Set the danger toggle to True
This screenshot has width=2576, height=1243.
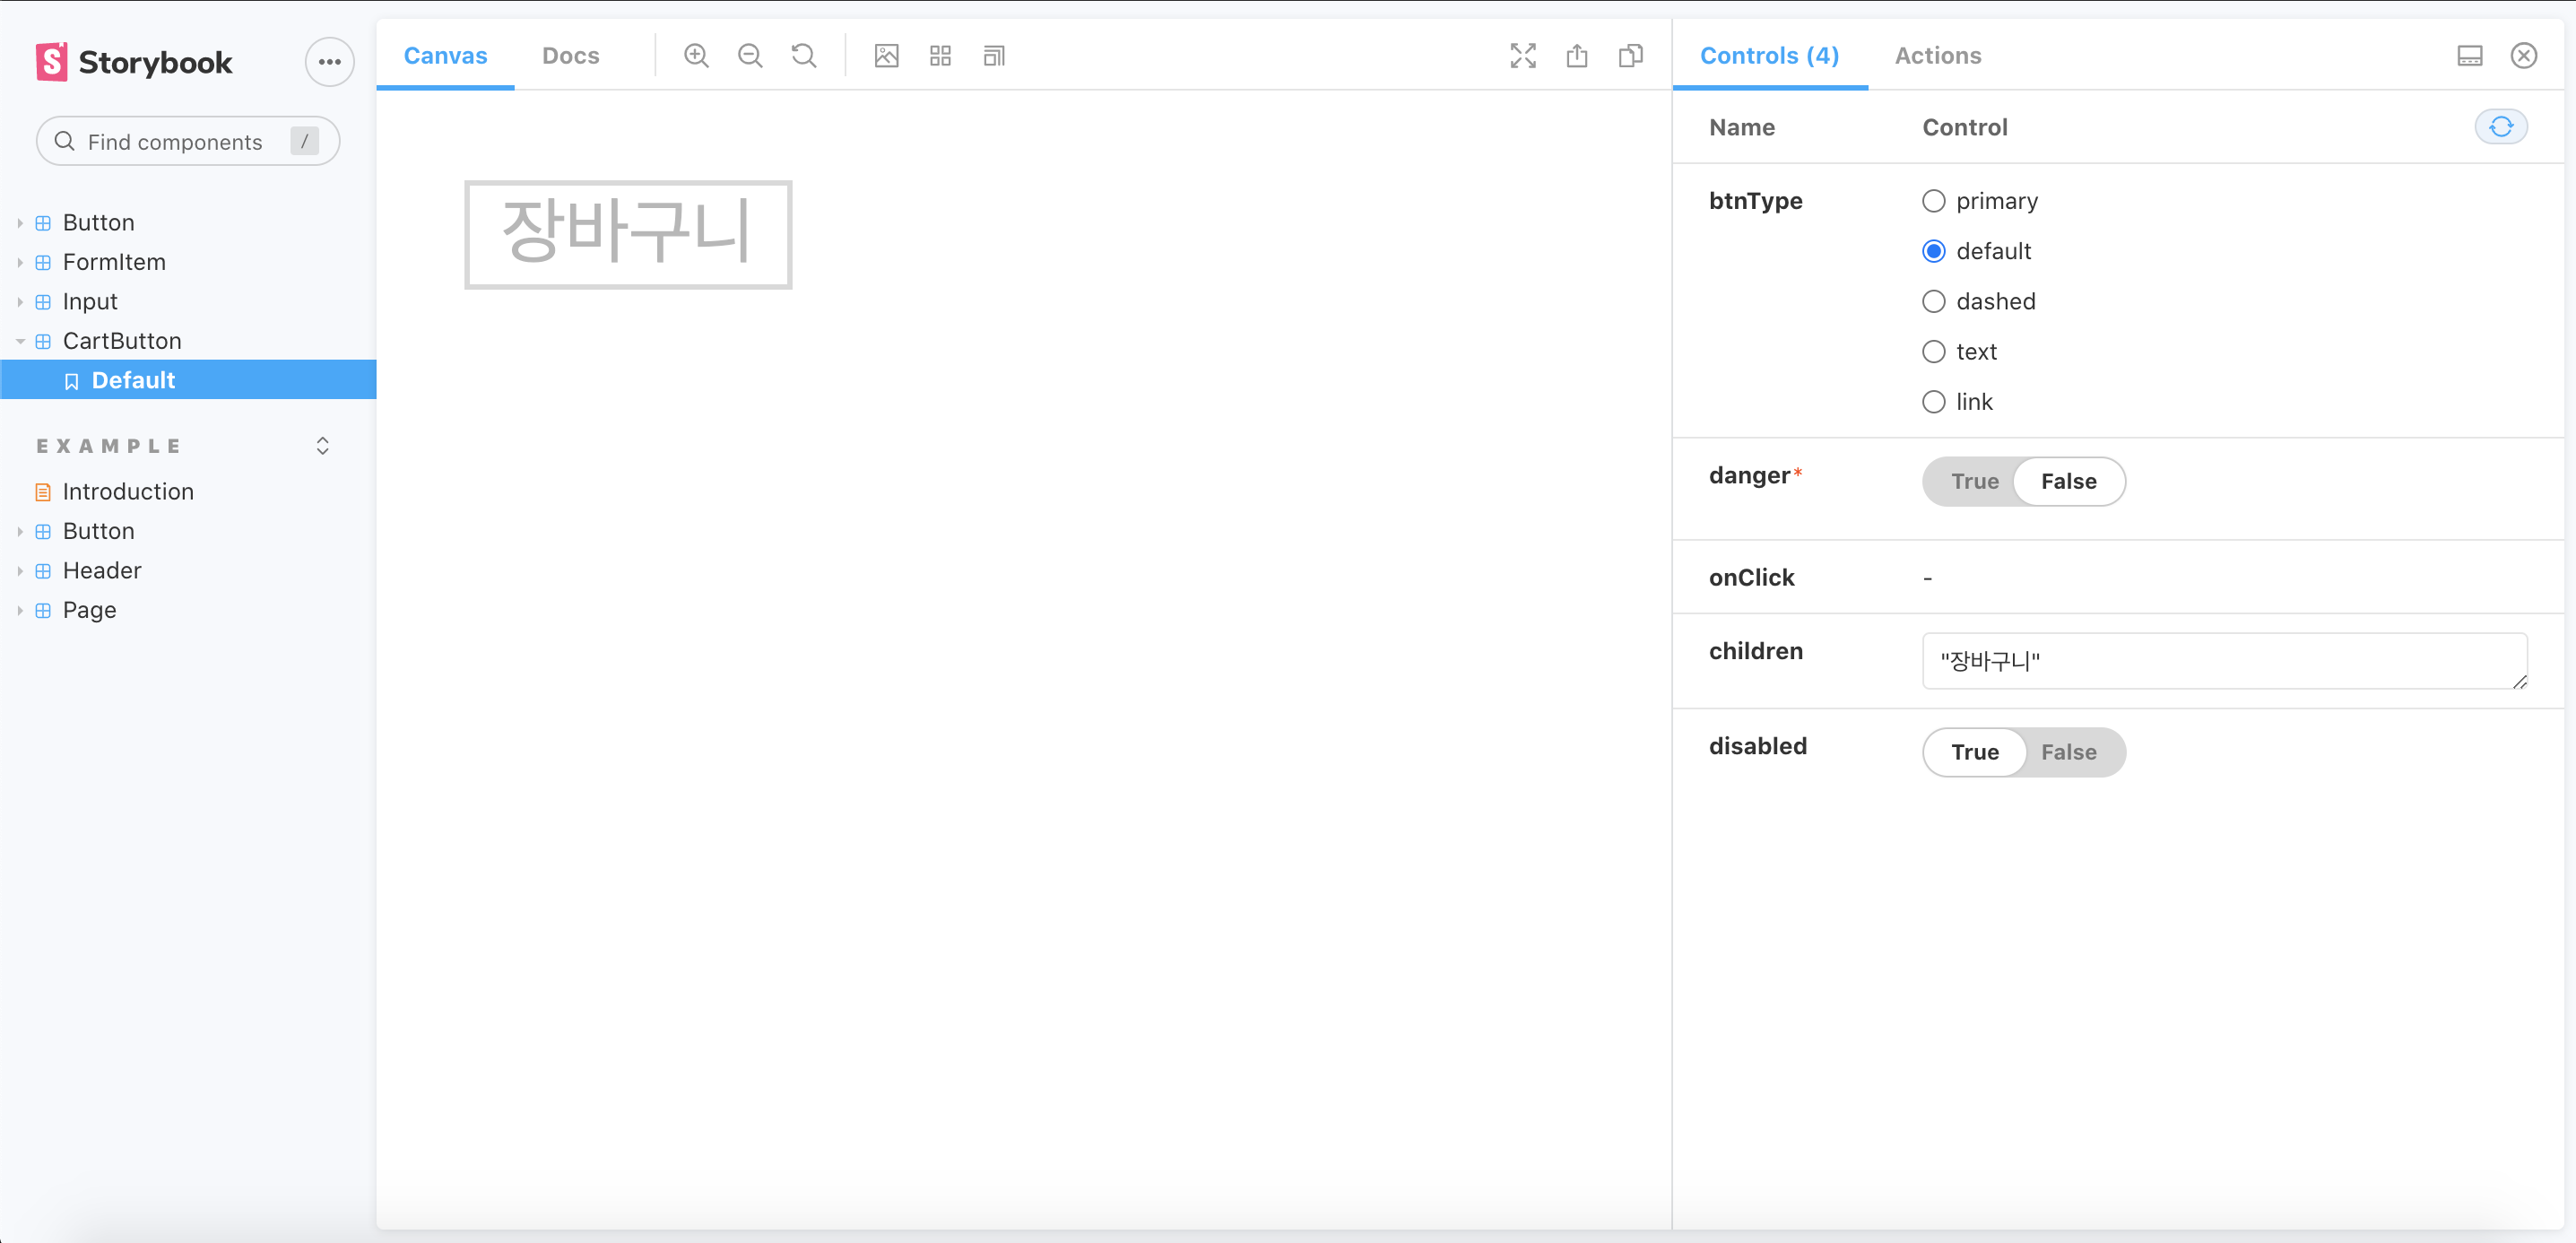tap(1974, 481)
